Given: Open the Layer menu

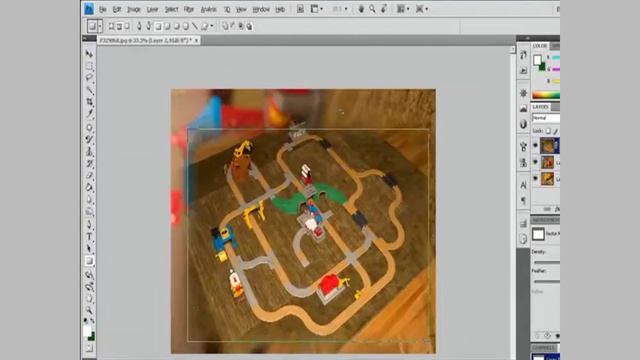Looking at the screenshot, I should click(152, 9).
